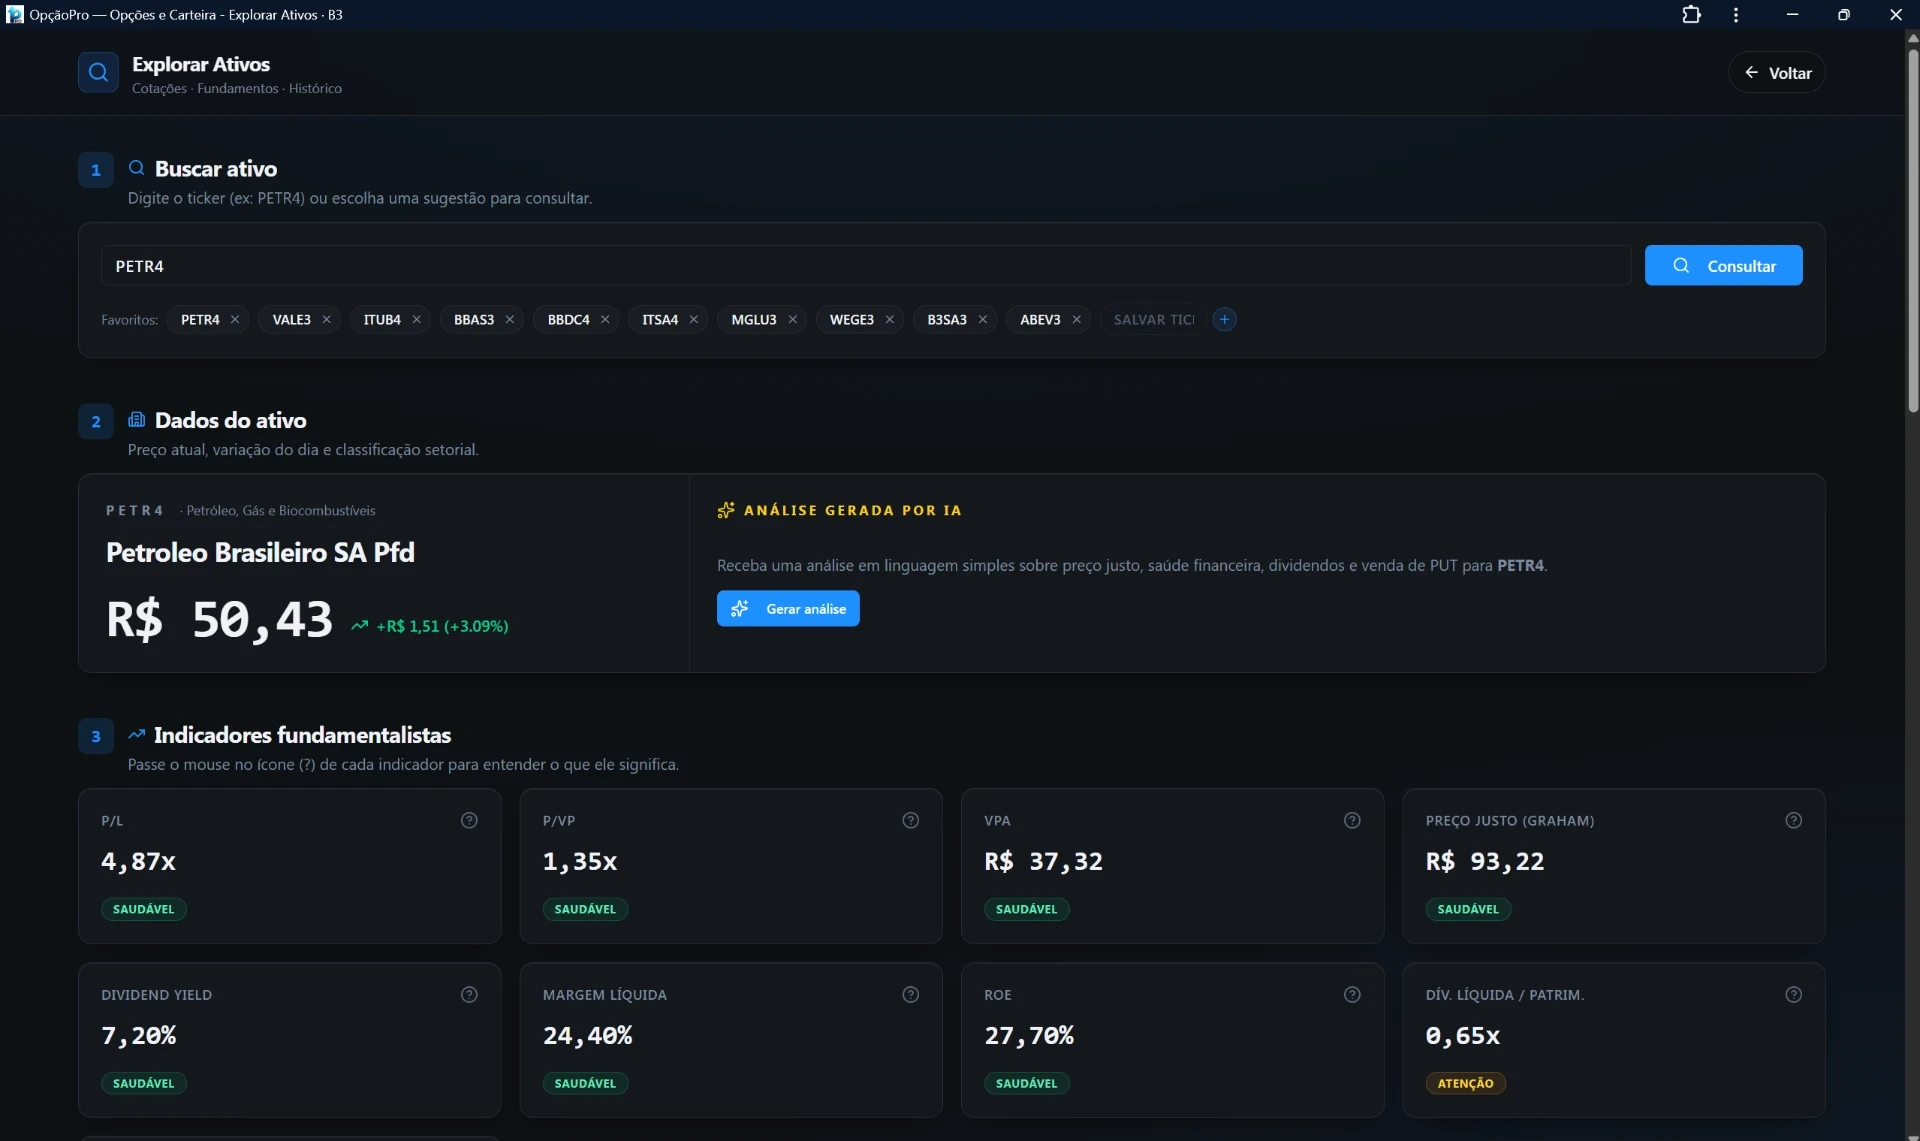Remove BBAS3 from favorites
Screen dimensions: 1920x1141
pyautogui.click(x=510, y=320)
